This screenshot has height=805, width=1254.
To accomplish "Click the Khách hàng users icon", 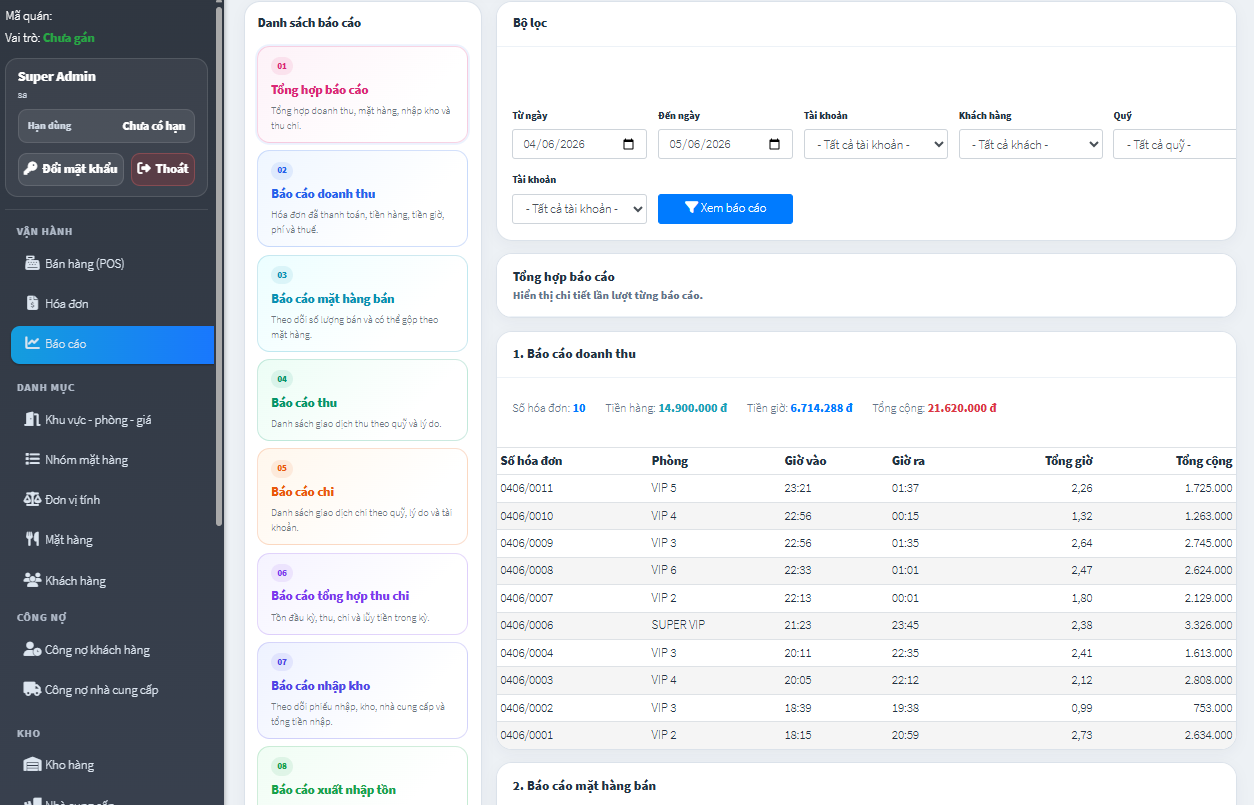I will [32, 581].
